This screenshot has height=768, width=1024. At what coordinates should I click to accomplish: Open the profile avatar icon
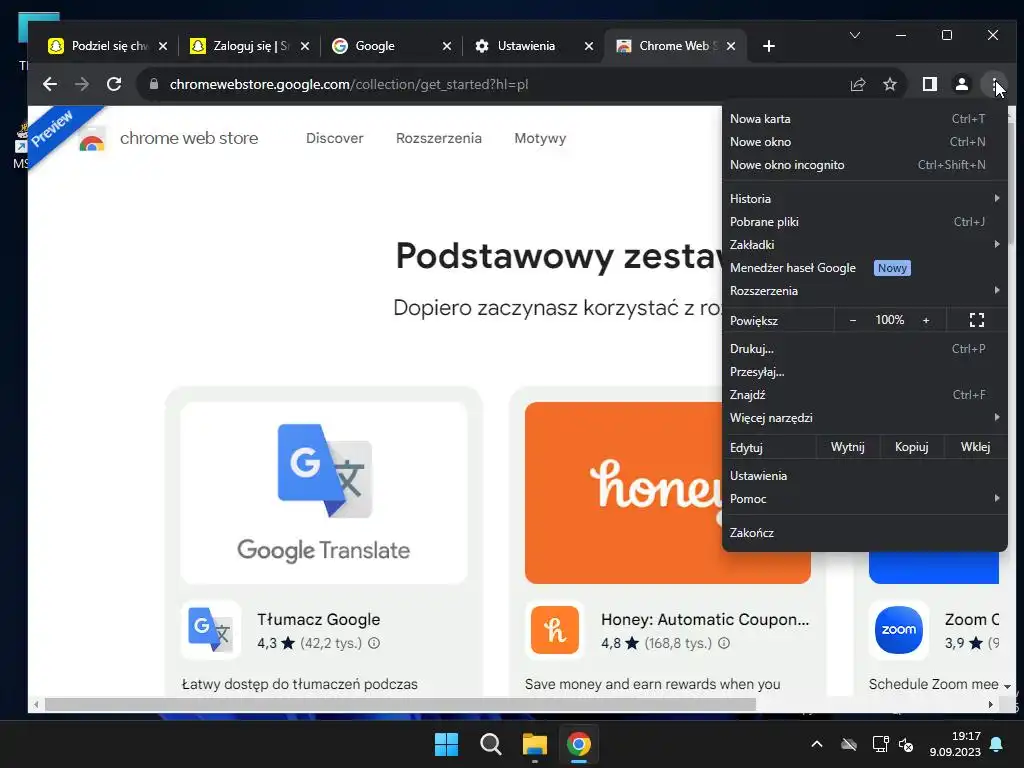pyautogui.click(x=962, y=84)
